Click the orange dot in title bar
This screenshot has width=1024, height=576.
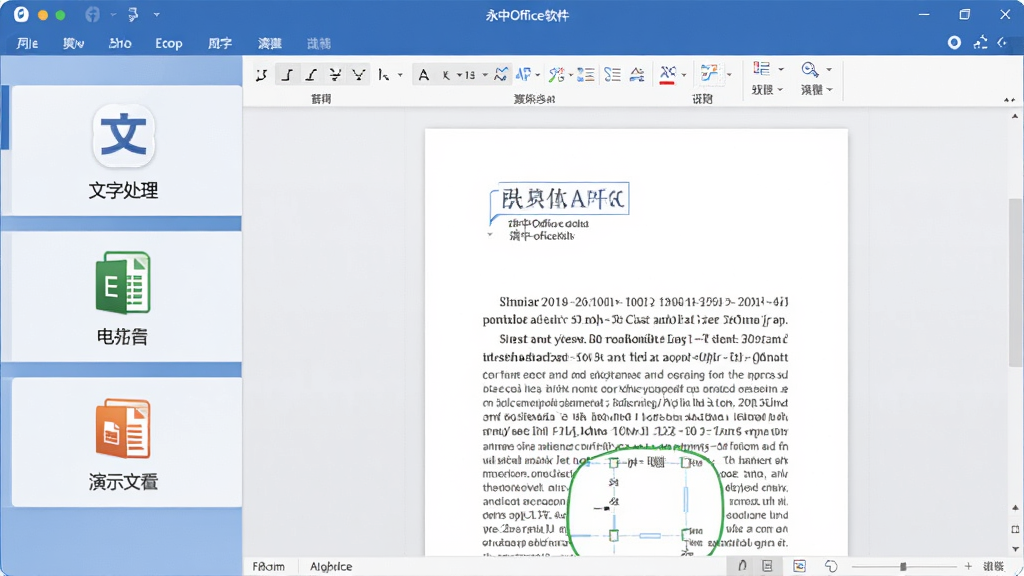point(42,14)
